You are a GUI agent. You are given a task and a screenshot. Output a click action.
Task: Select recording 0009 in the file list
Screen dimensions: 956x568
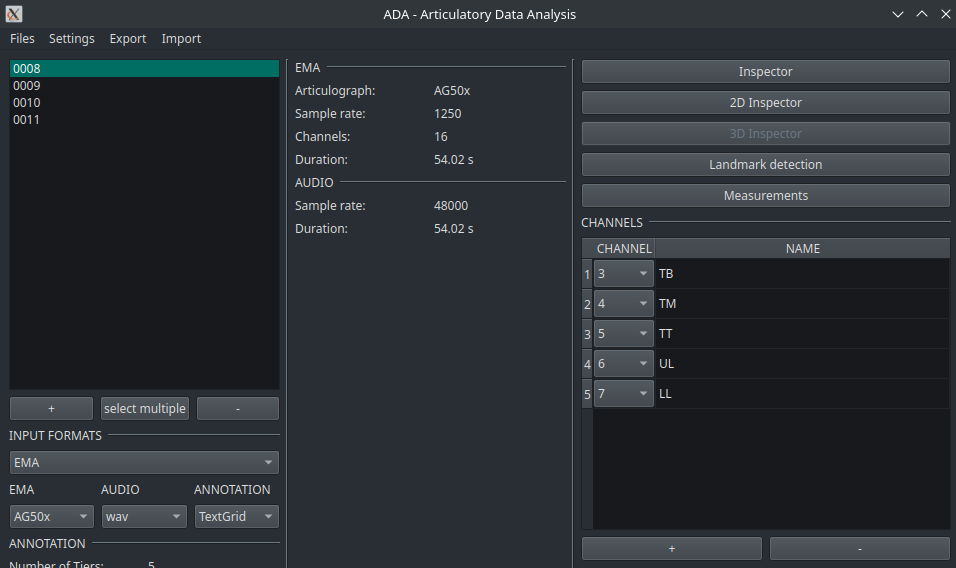[27, 86]
